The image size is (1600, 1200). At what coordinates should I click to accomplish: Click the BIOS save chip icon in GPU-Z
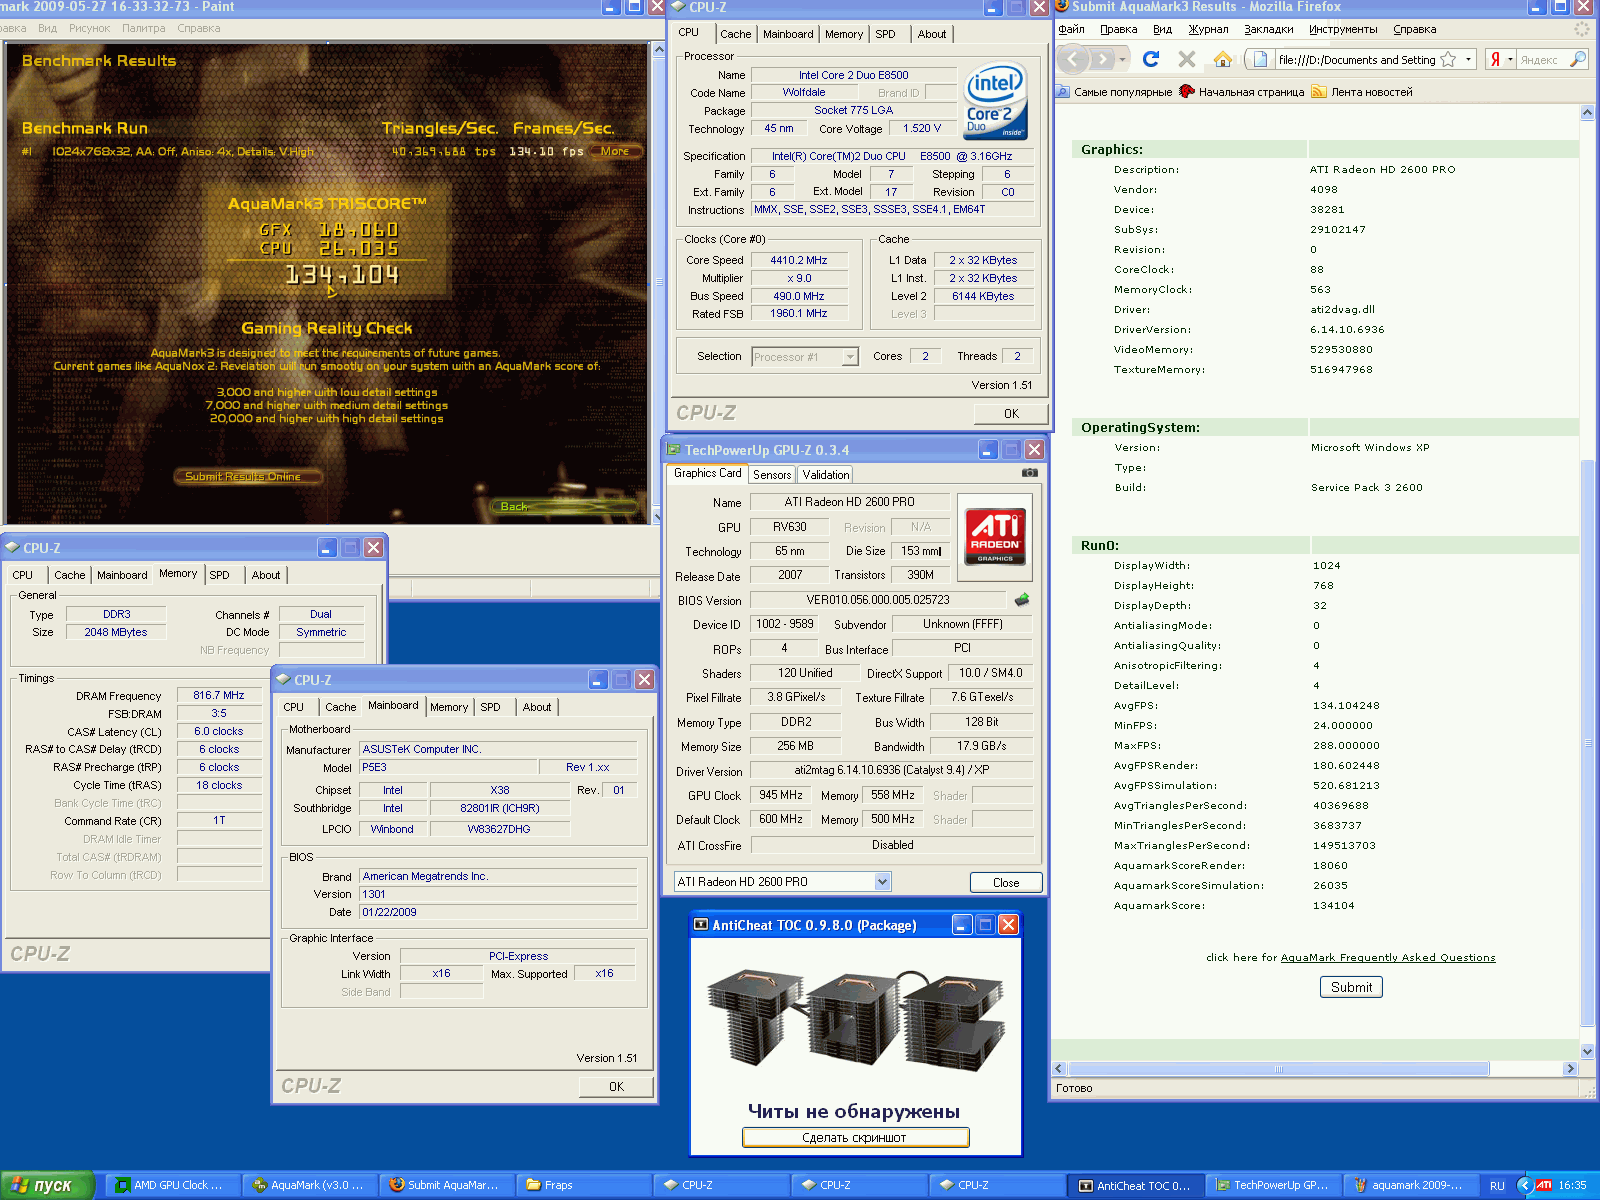(1021, 600)
